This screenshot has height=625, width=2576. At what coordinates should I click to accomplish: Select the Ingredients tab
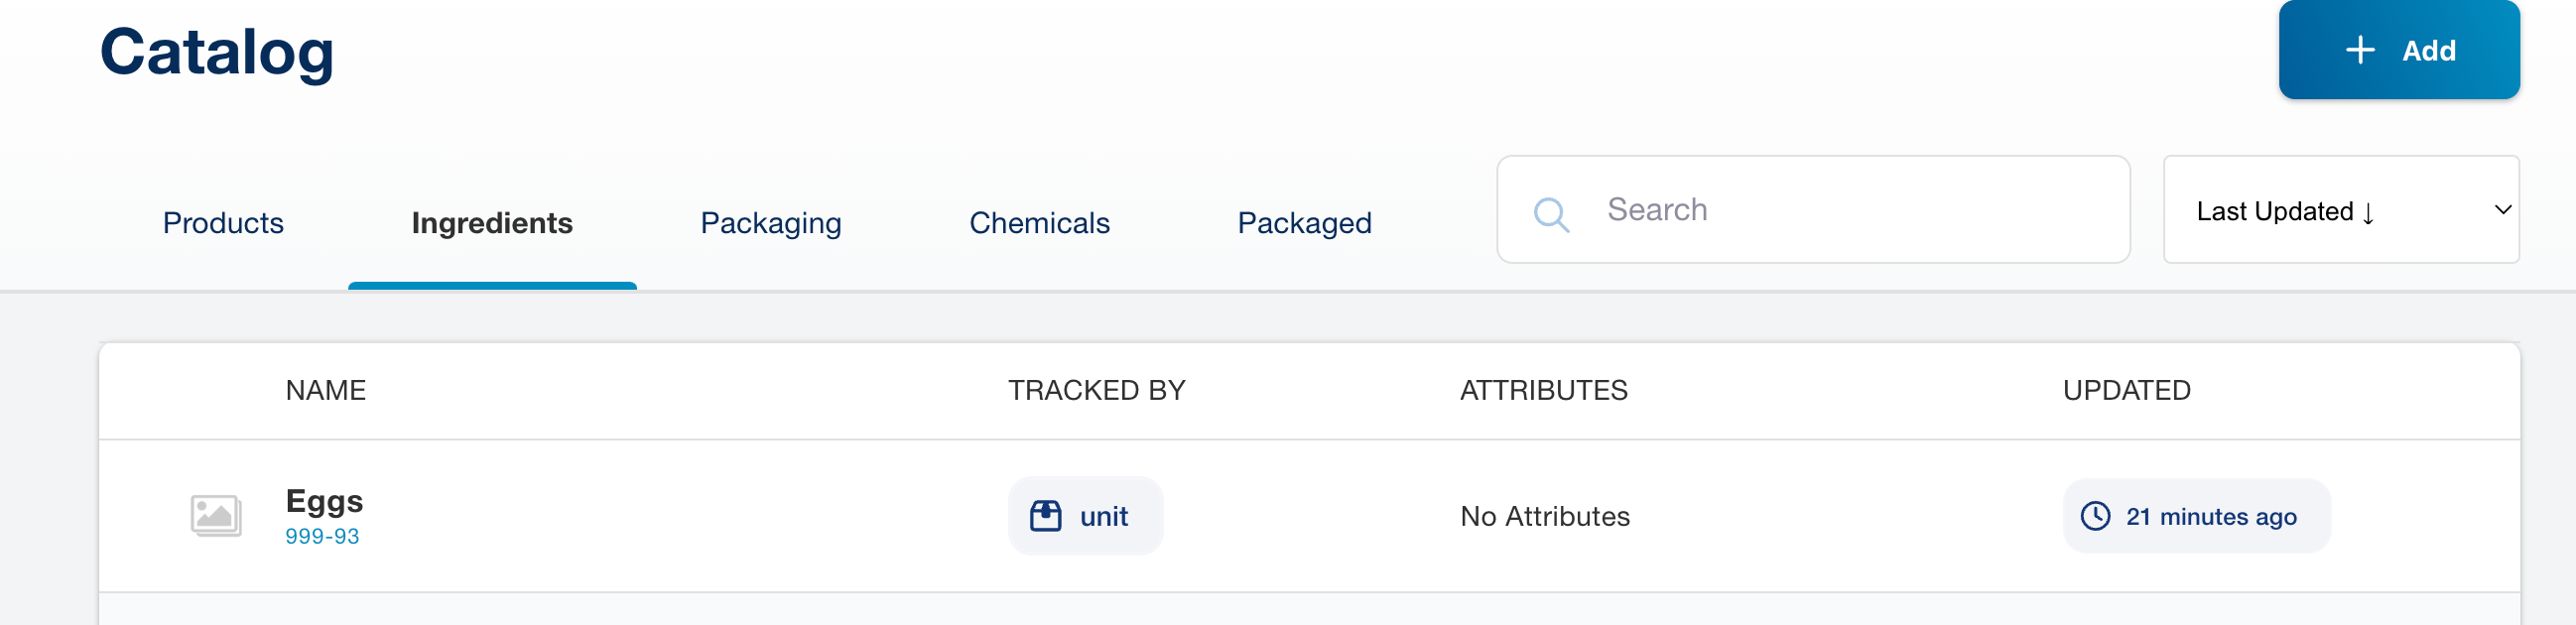(492, 223)
